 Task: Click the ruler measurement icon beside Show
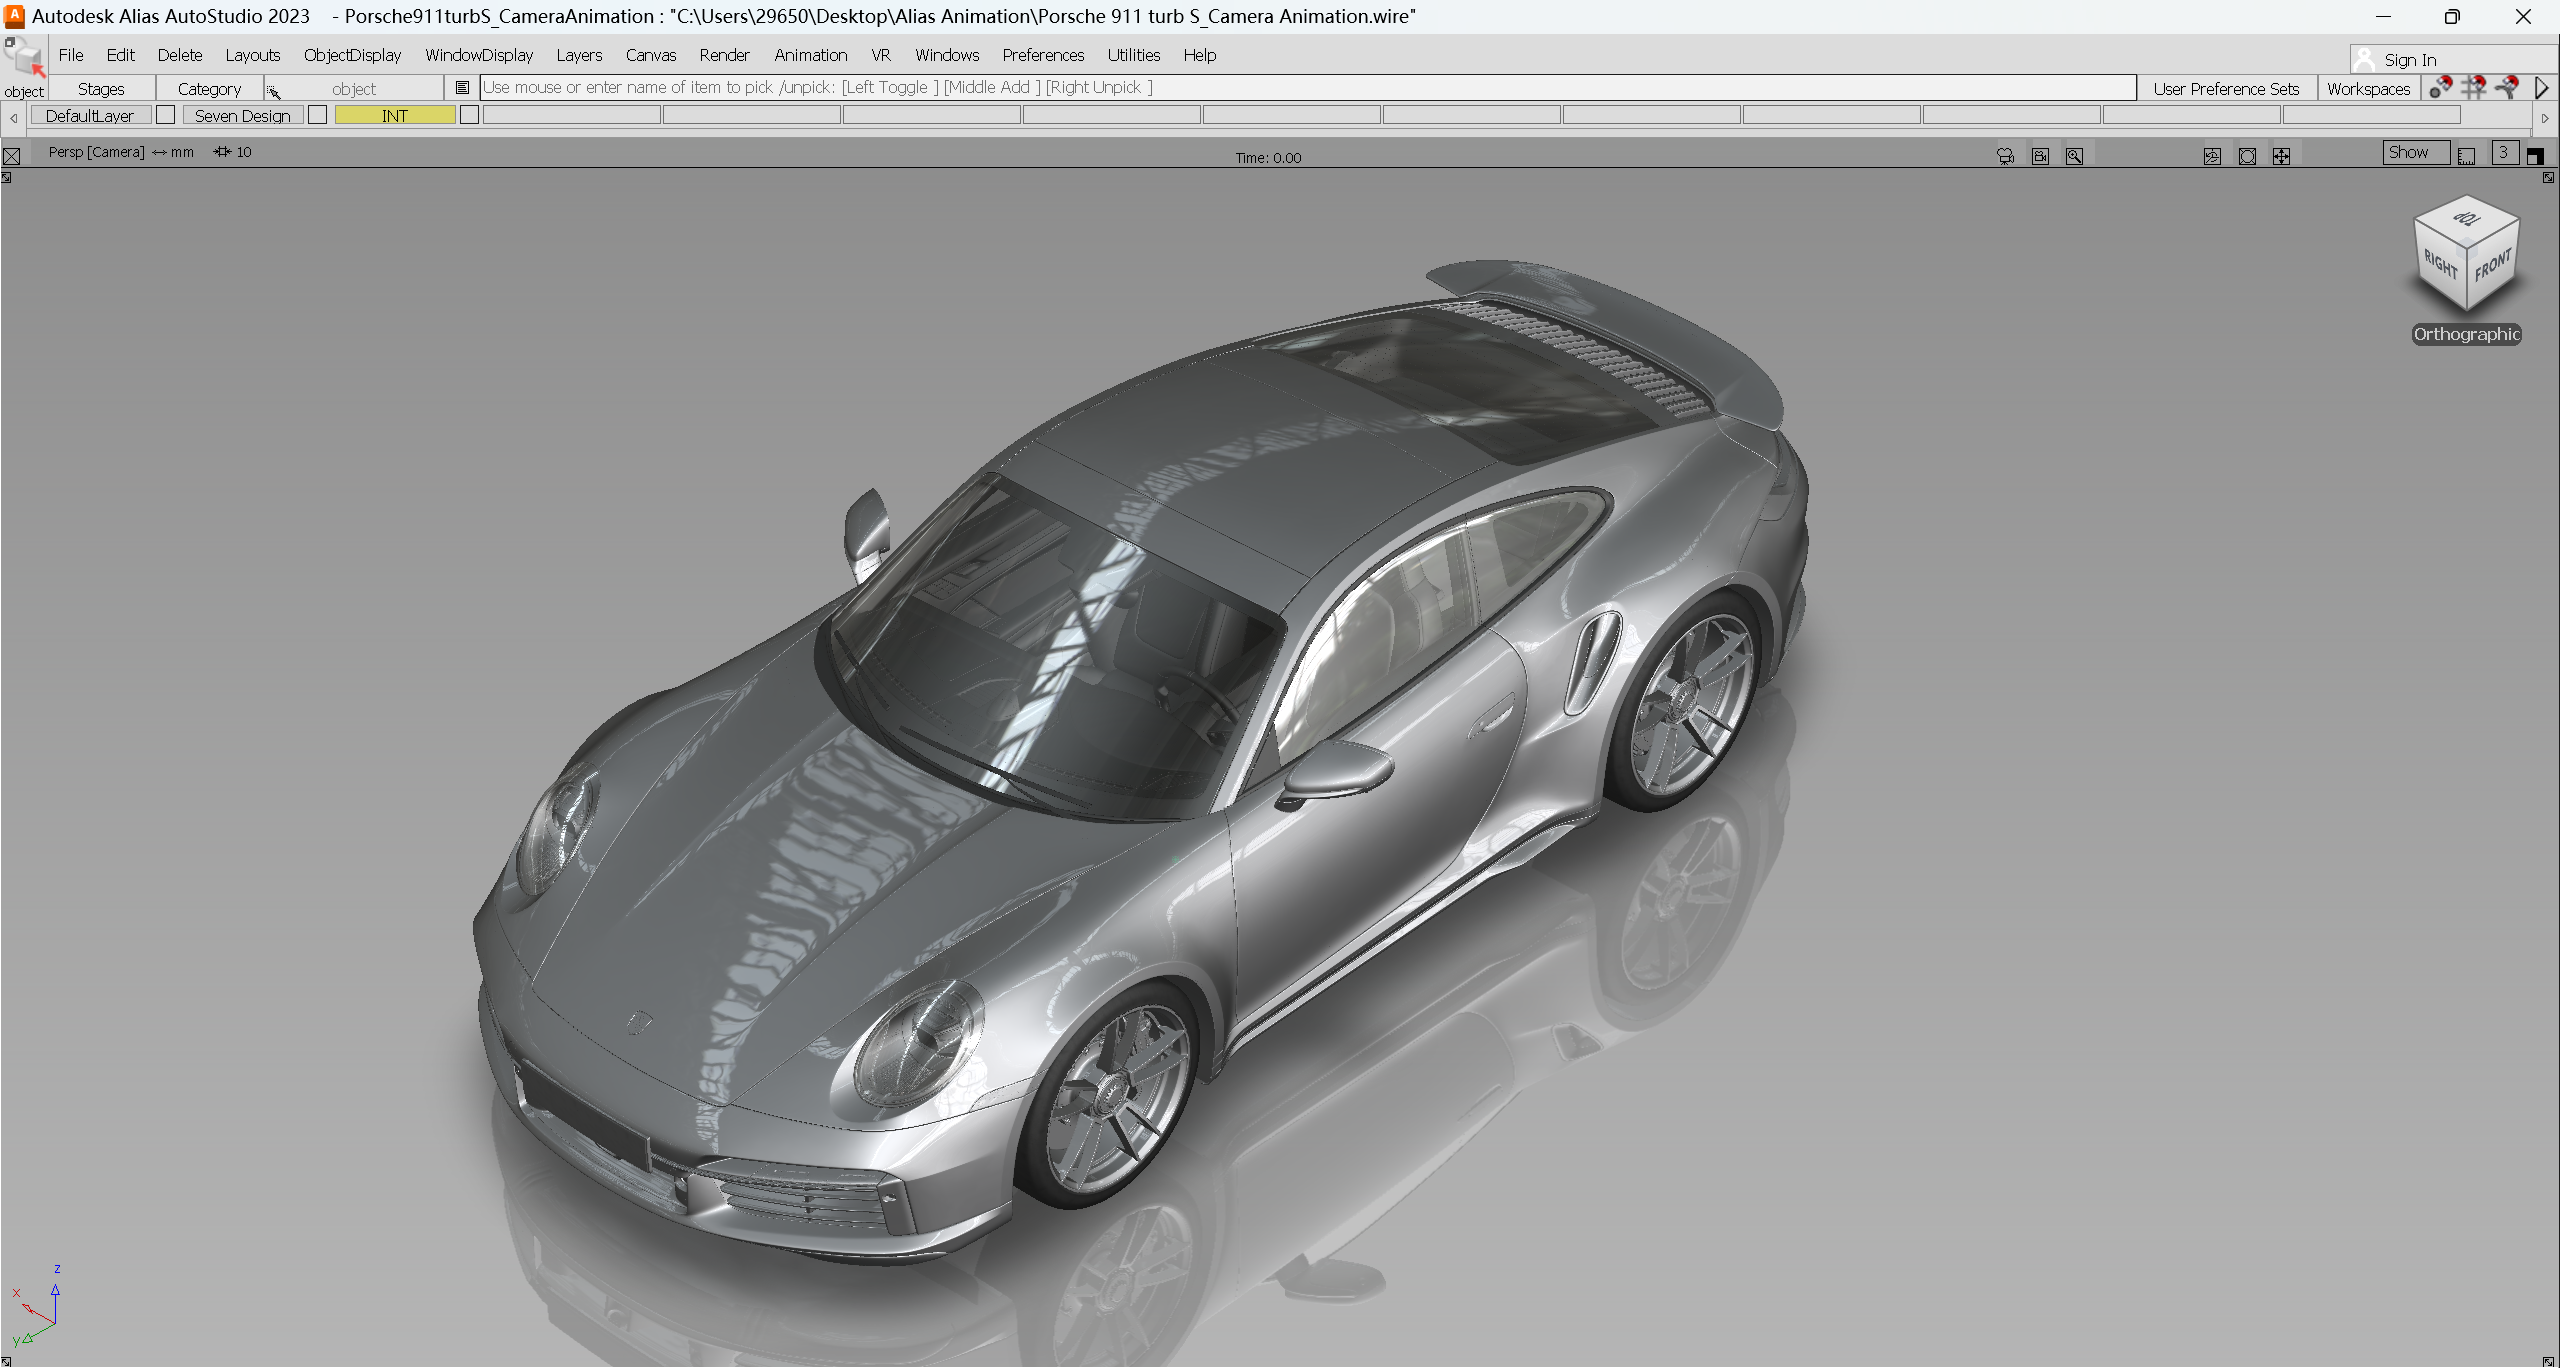point(2467,156)
